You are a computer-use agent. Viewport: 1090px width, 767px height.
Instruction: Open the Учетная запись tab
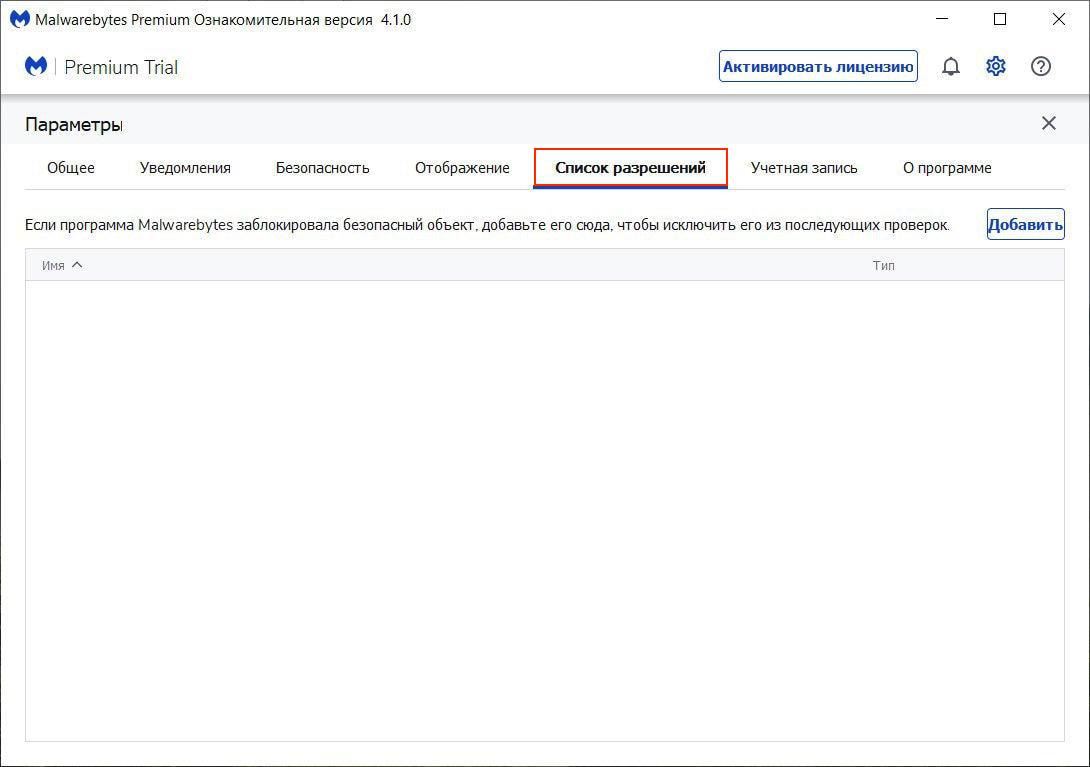tap(804, 168)
